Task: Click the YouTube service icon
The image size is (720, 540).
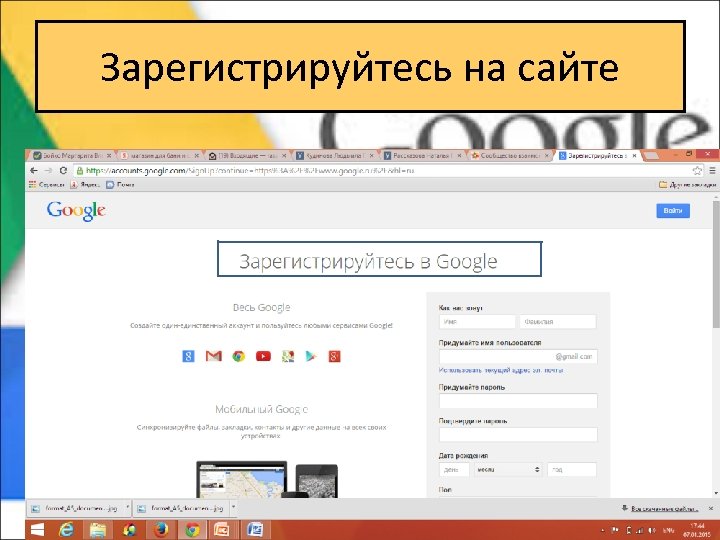Action: click(263, 356)
